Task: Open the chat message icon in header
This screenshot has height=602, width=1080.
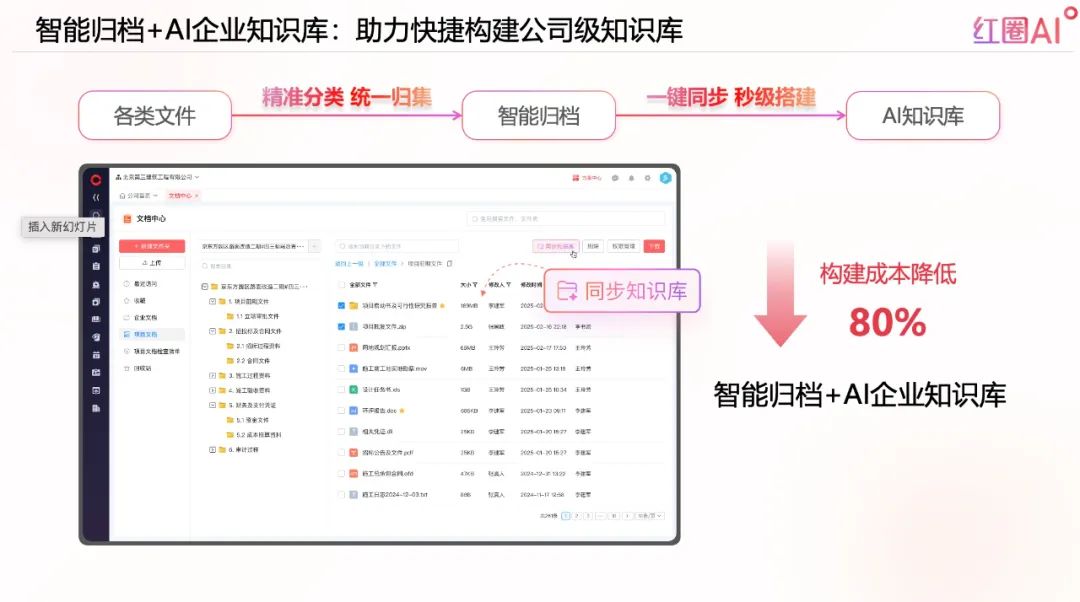Action: [615, 178]
